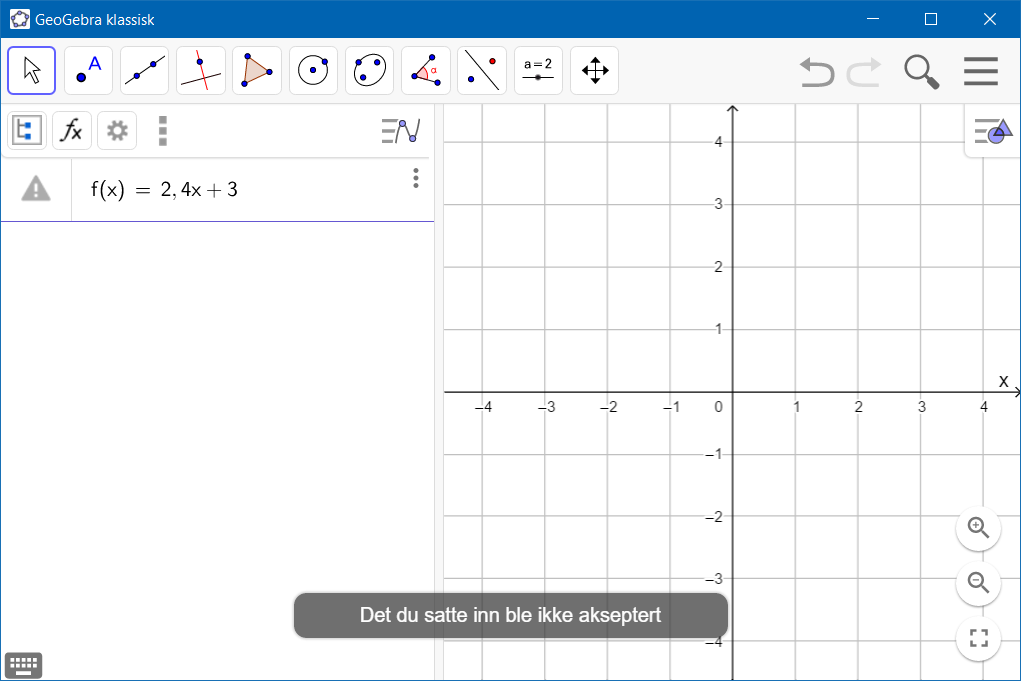Select the Circle with Center tool
The width and height of the screenshot is (1021, 681).
point(312,70)
